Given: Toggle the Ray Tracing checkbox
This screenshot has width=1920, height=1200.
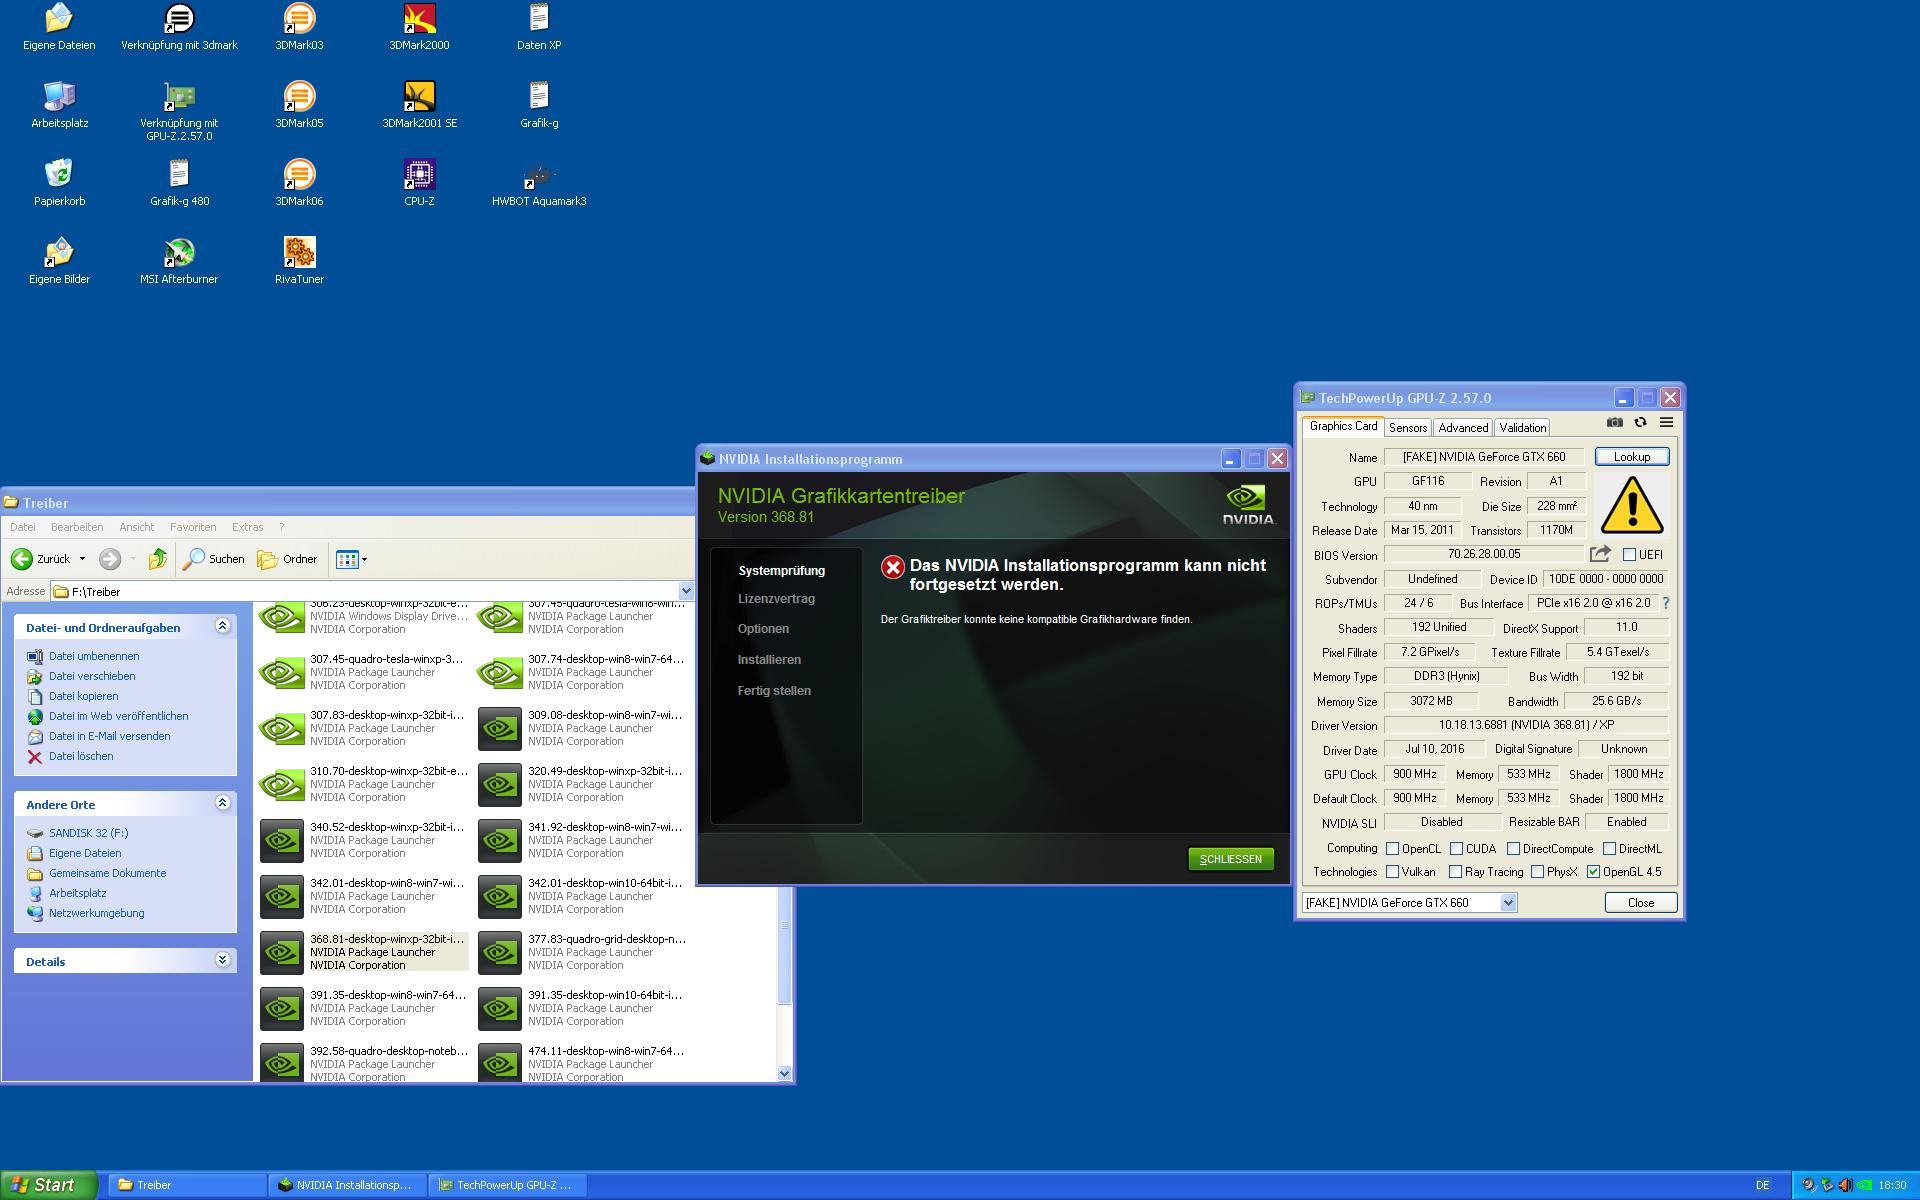Looking at the screenshot, I should [1455, 872].
